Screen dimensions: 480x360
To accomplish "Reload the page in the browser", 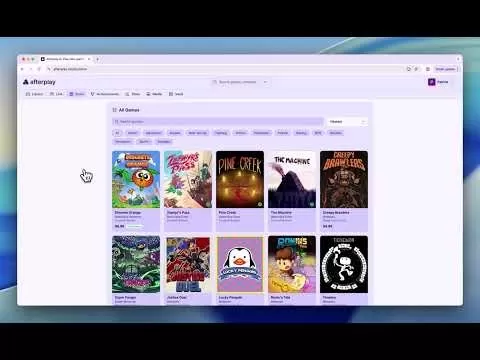I will 39,69.
